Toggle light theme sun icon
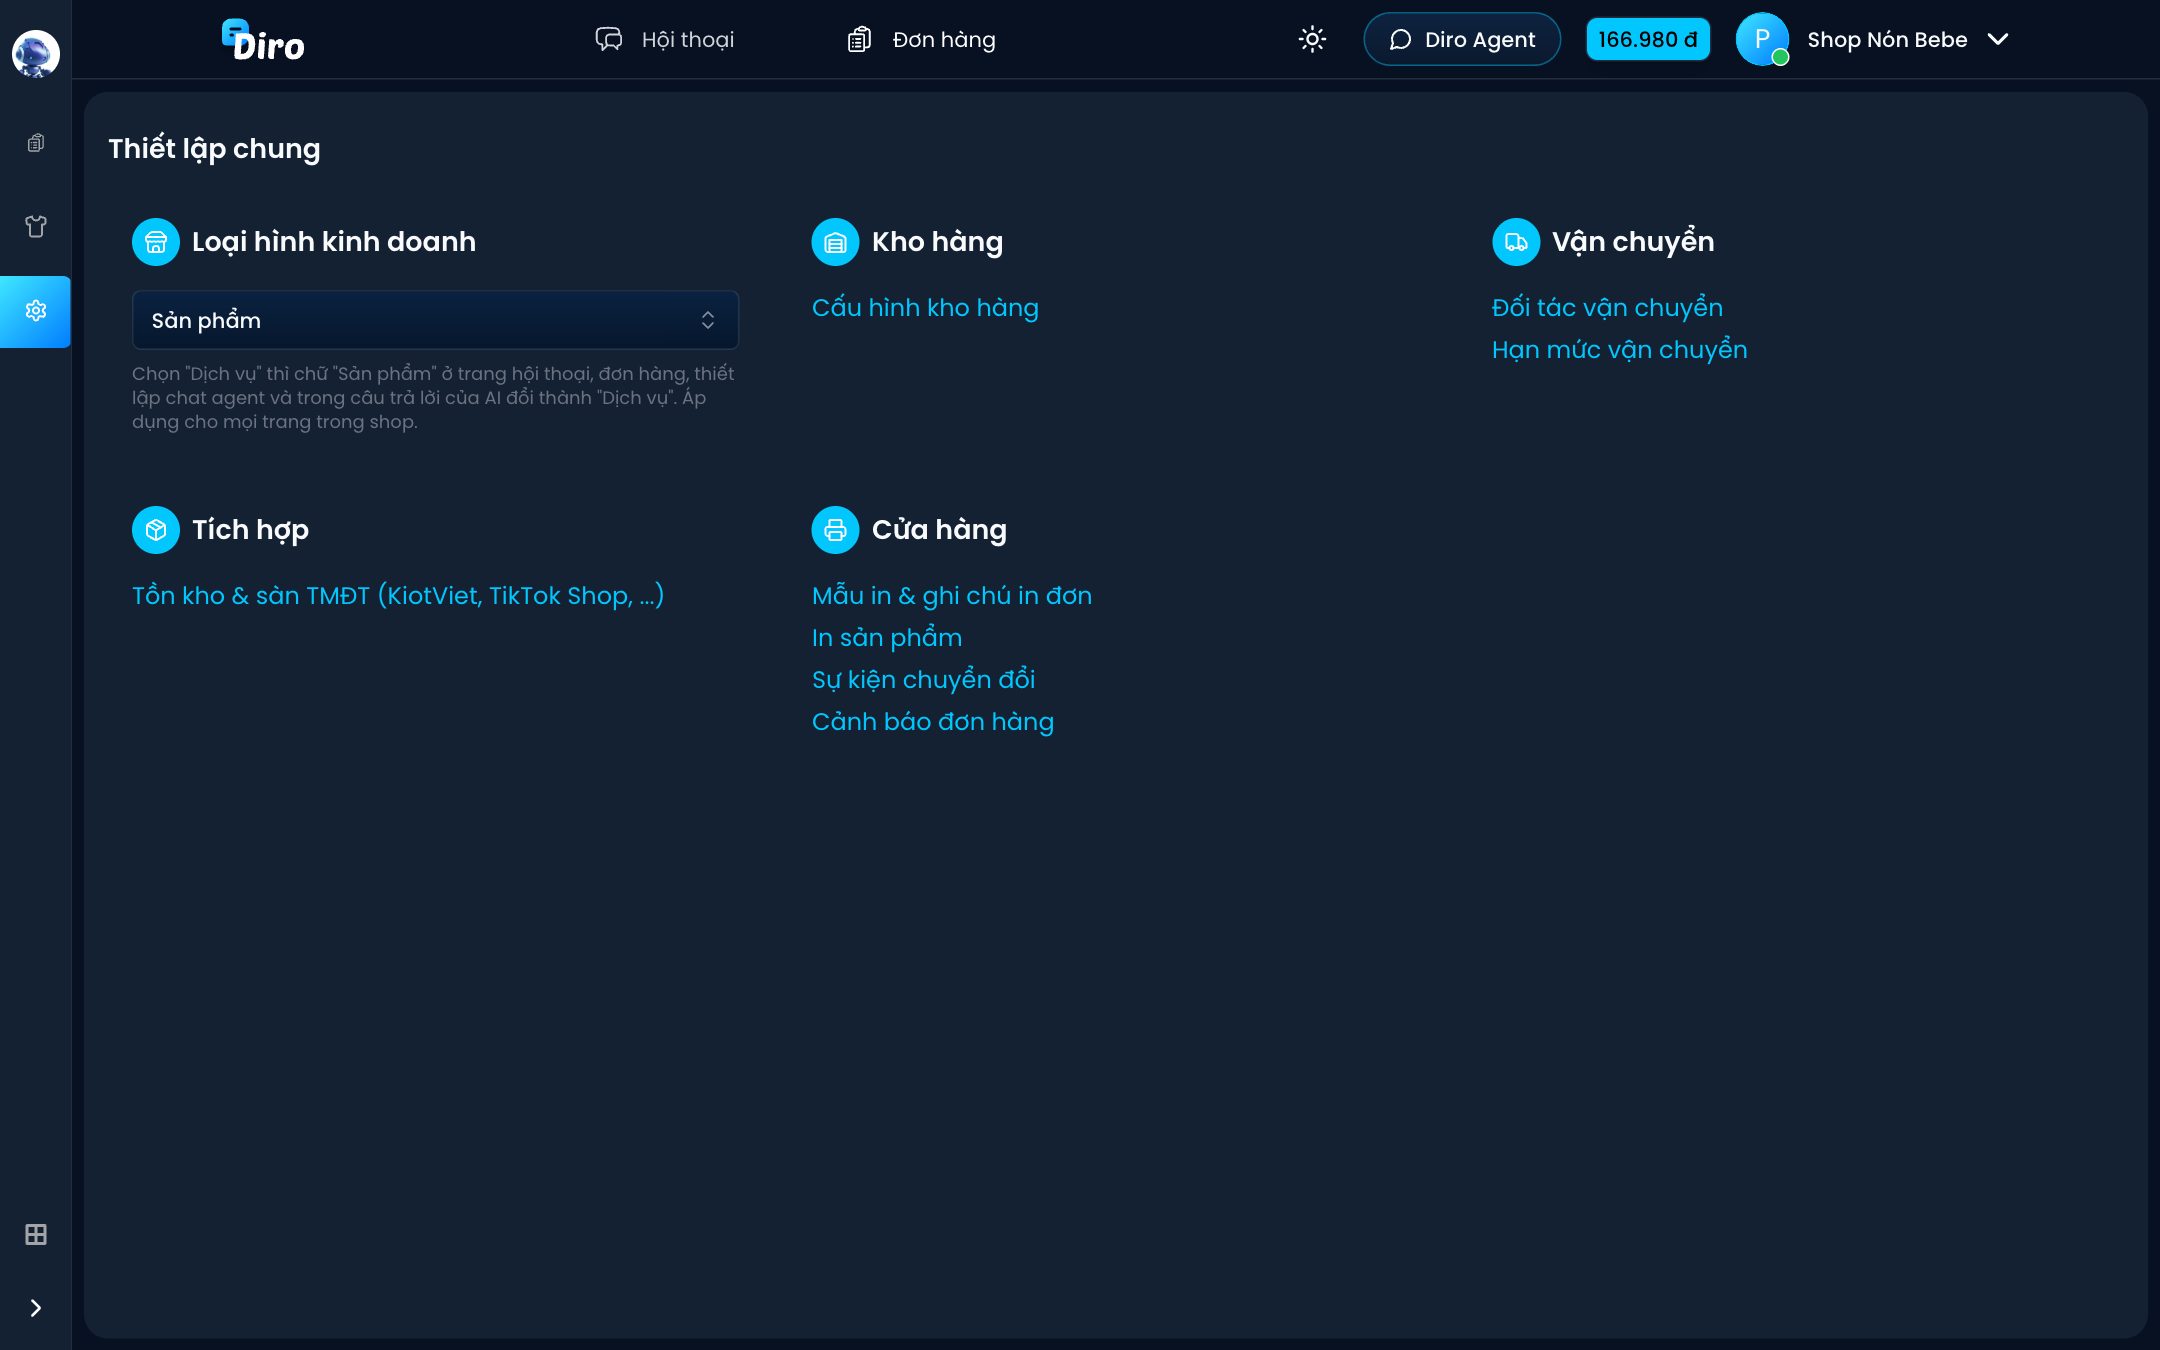The image size is (2160, 1350). pos(1311,39)
